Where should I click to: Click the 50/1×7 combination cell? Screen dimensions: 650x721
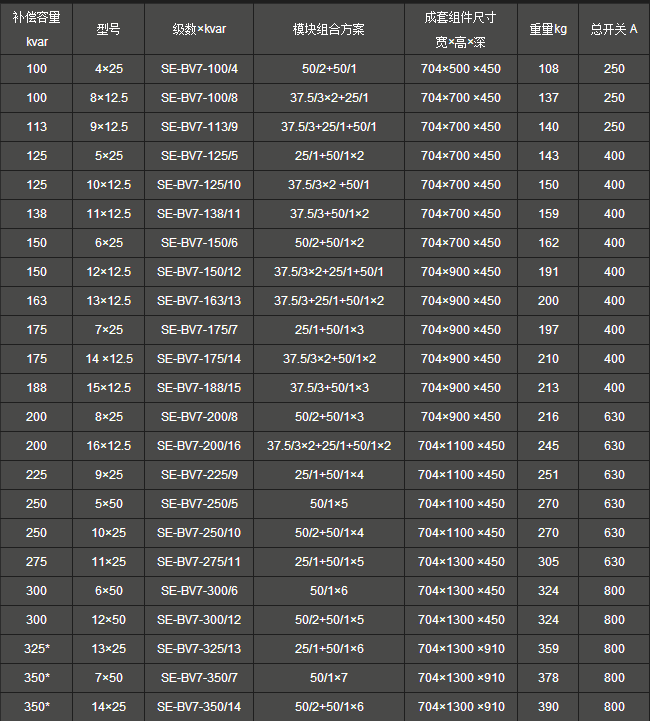[x=329, y=677]
